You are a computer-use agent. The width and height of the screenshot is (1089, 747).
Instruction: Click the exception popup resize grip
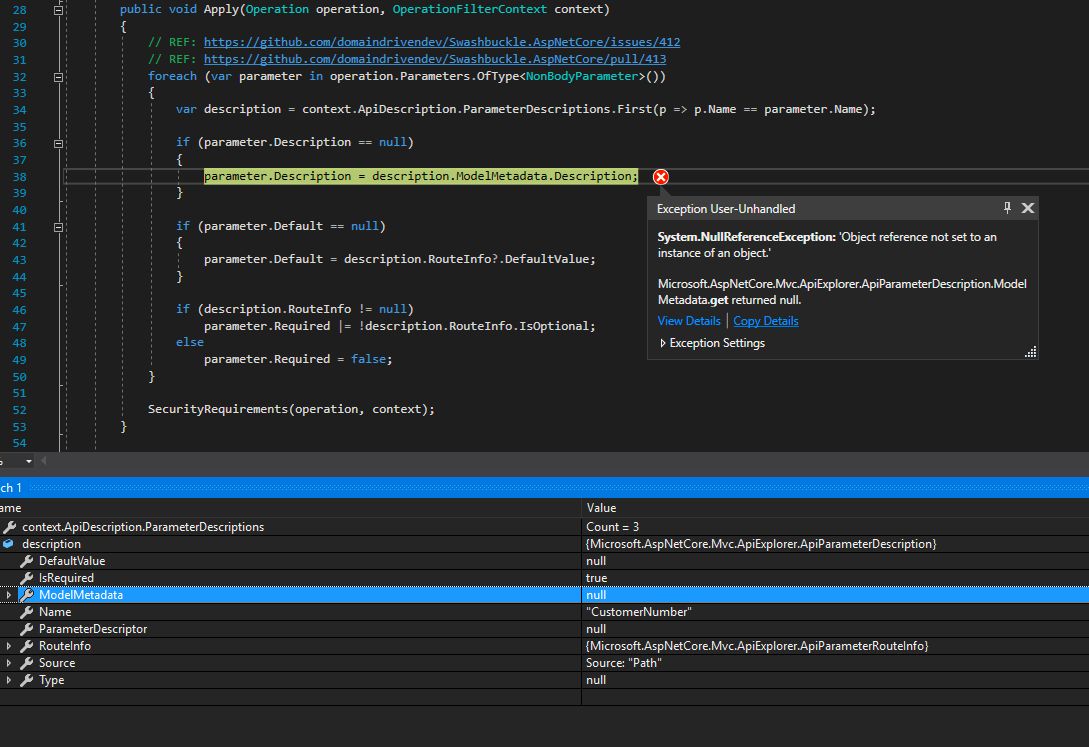[1031, 352]
